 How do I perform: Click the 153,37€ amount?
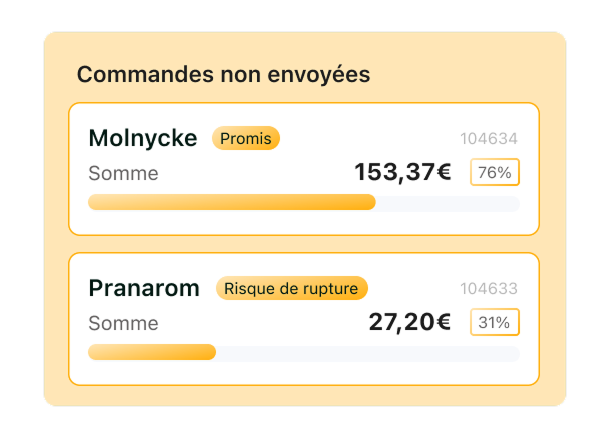pos(403,172)
